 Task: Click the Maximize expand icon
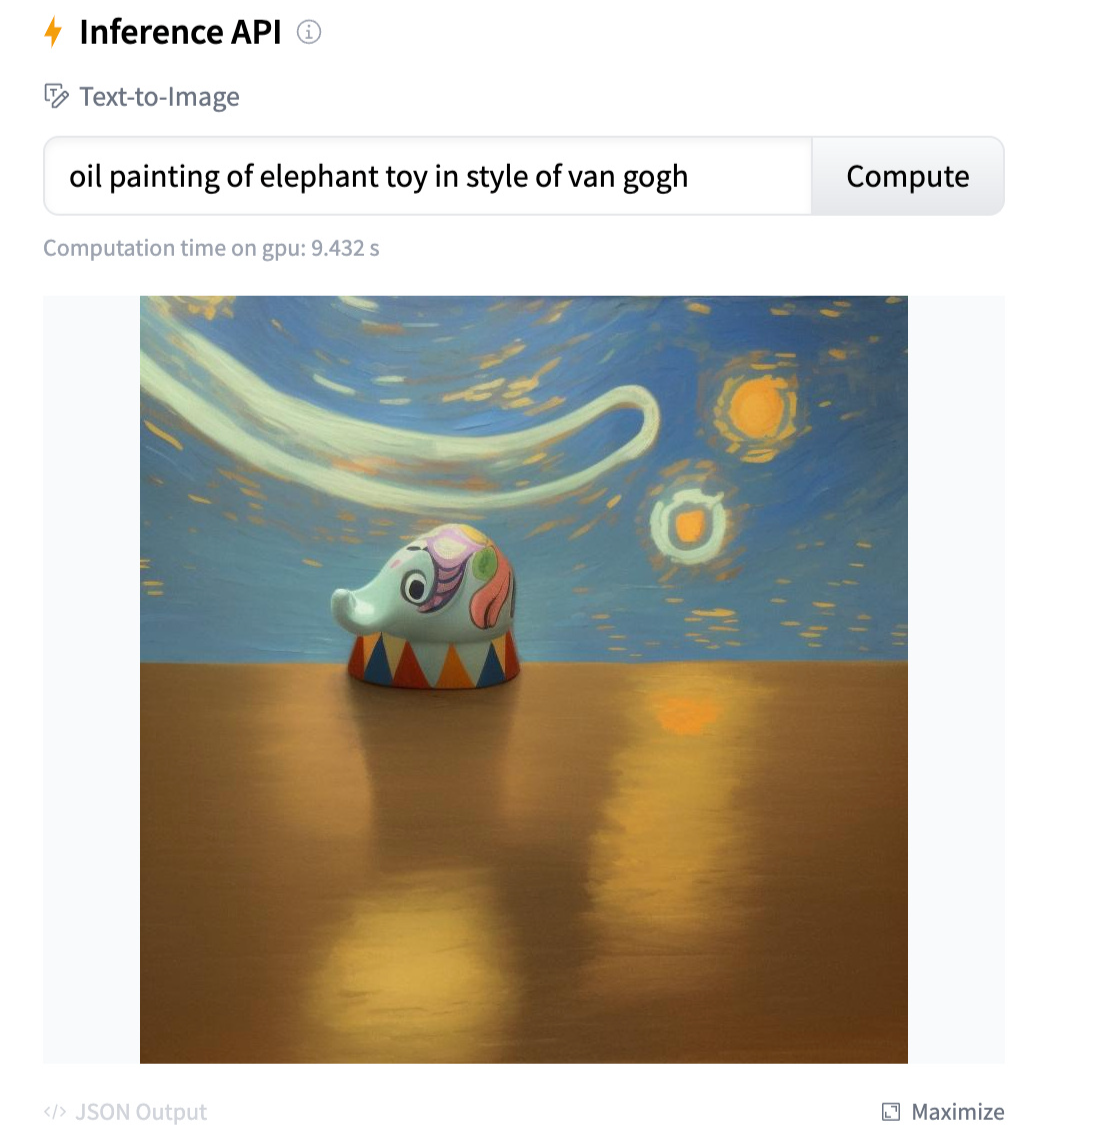pyautogui.click(x=891, y=1111)
